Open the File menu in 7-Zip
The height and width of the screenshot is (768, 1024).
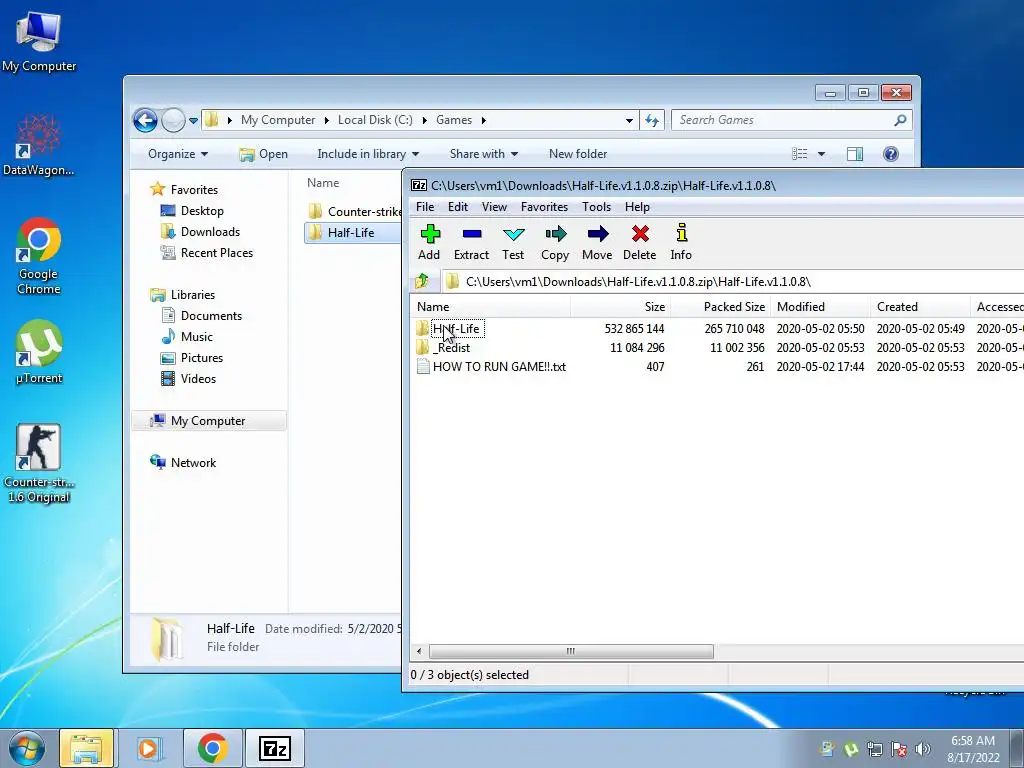point(424,207)
